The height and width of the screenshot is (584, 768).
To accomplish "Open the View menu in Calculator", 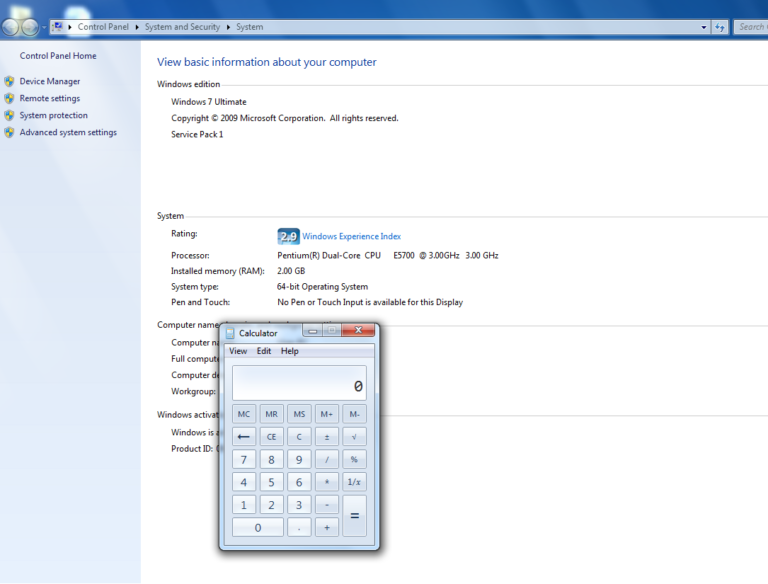I will [238, 351].
